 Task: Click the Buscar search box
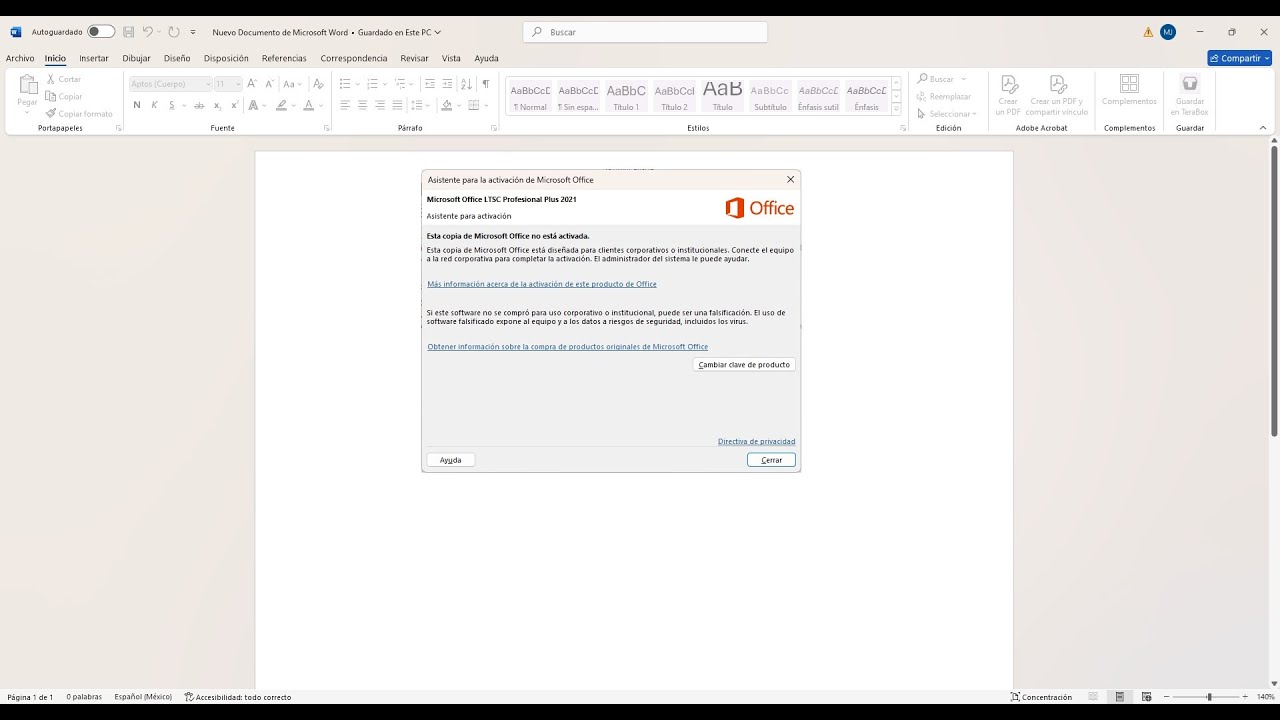[x=645, y=32]
